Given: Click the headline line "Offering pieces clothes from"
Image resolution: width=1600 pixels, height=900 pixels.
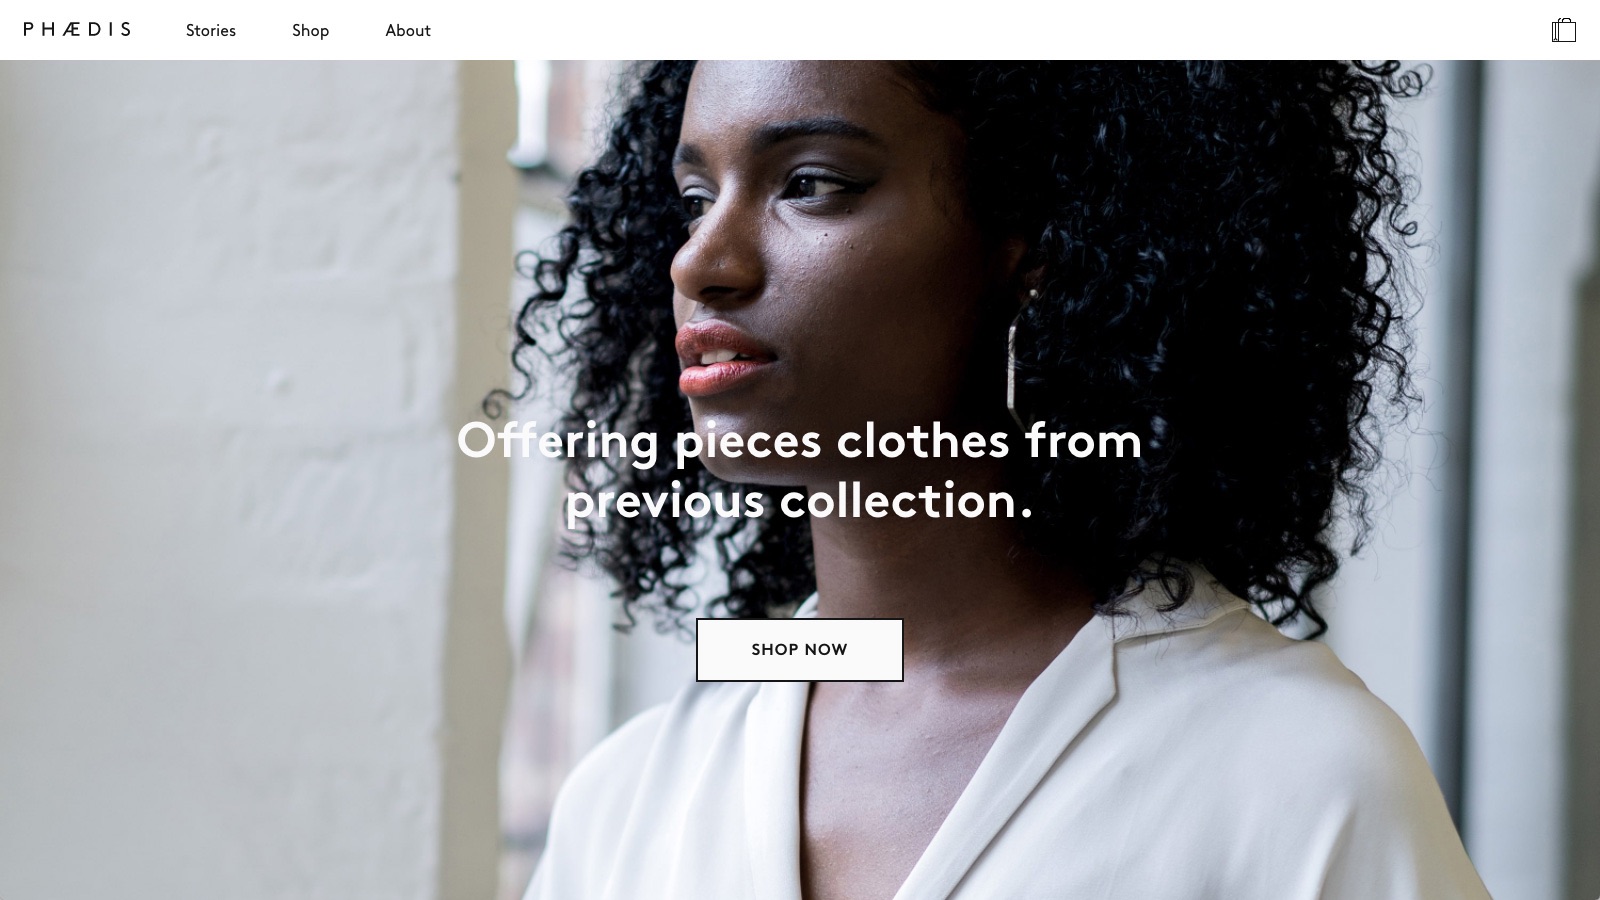Looking at the screenshot, I should pos(799,441).
